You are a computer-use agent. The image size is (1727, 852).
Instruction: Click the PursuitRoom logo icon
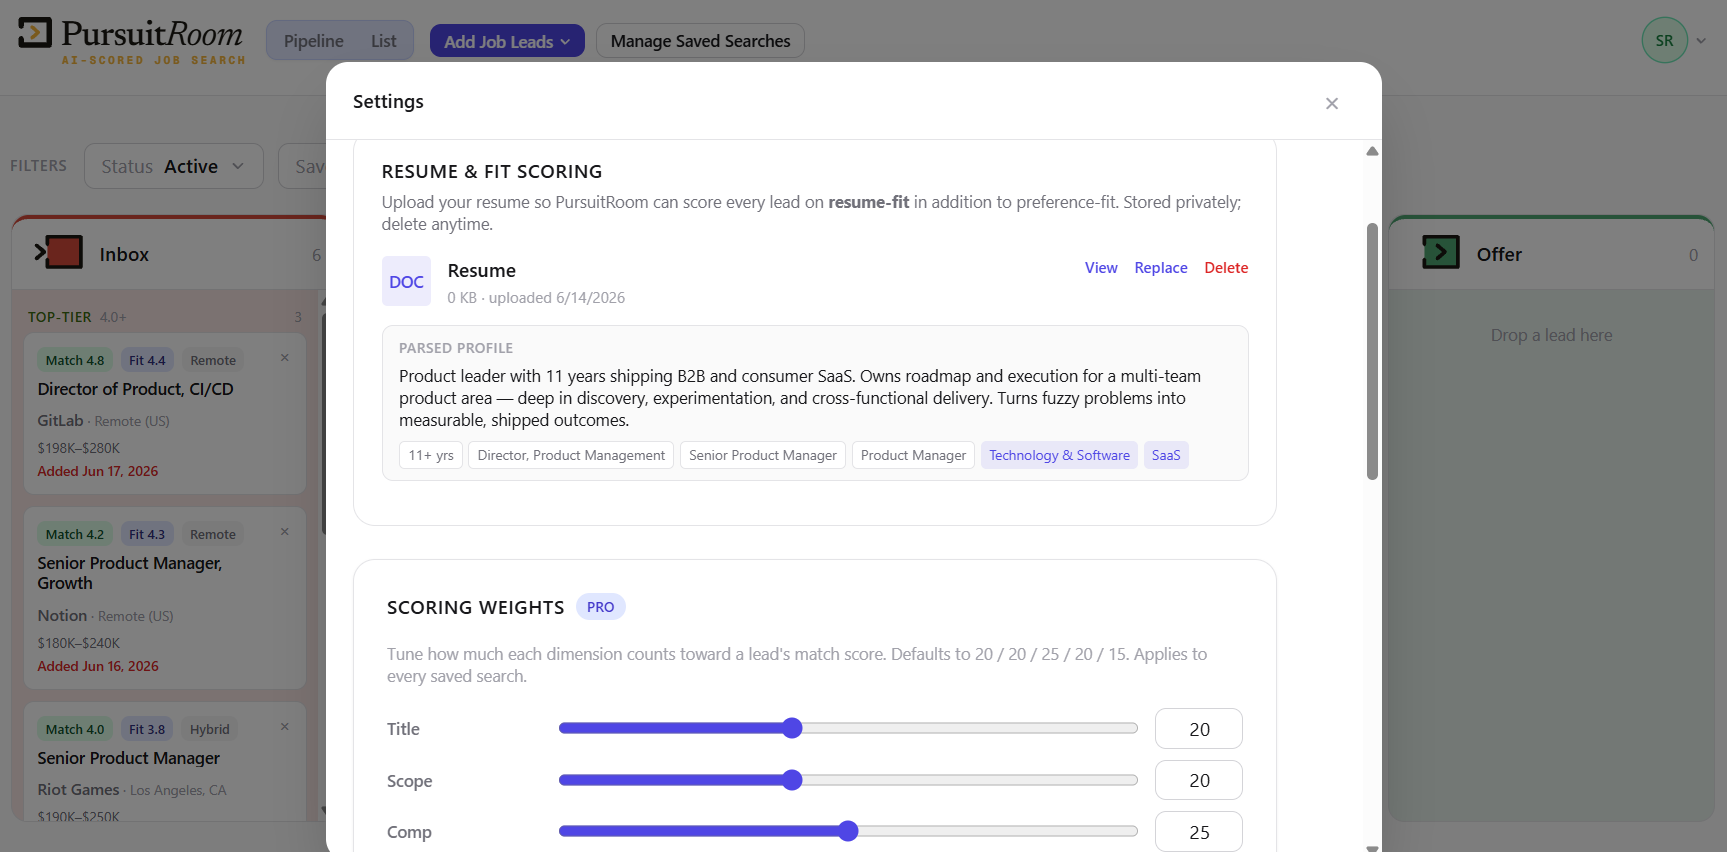point(35,33)
